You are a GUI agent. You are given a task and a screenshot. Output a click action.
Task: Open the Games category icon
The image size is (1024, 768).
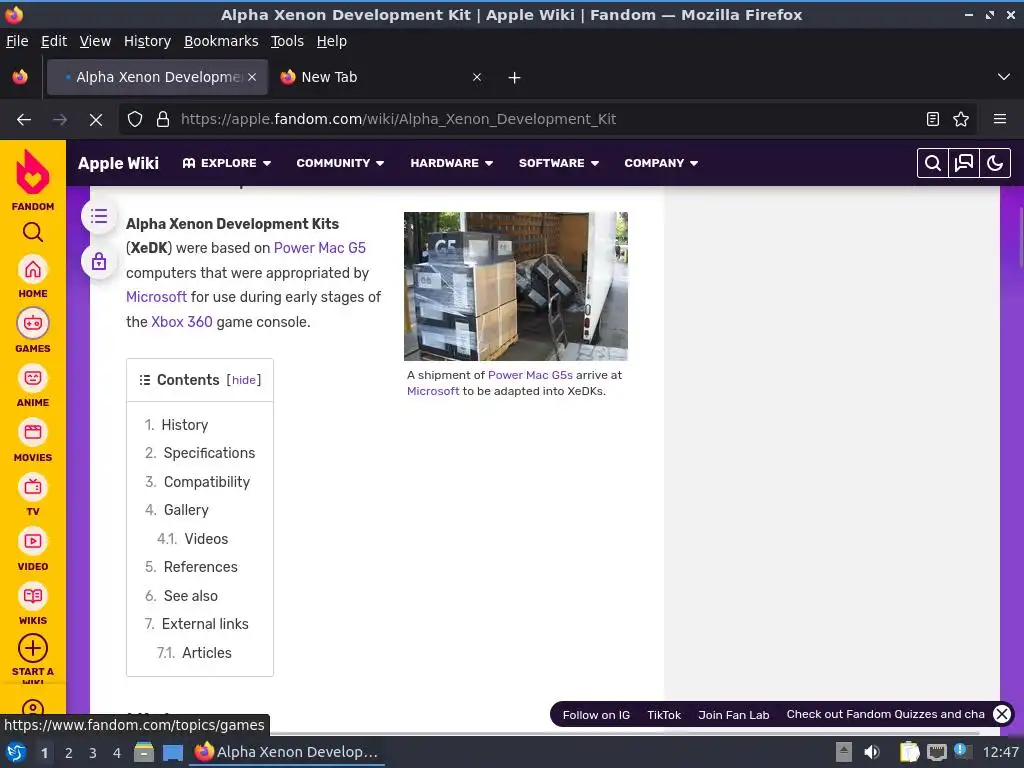click(33, 323)
